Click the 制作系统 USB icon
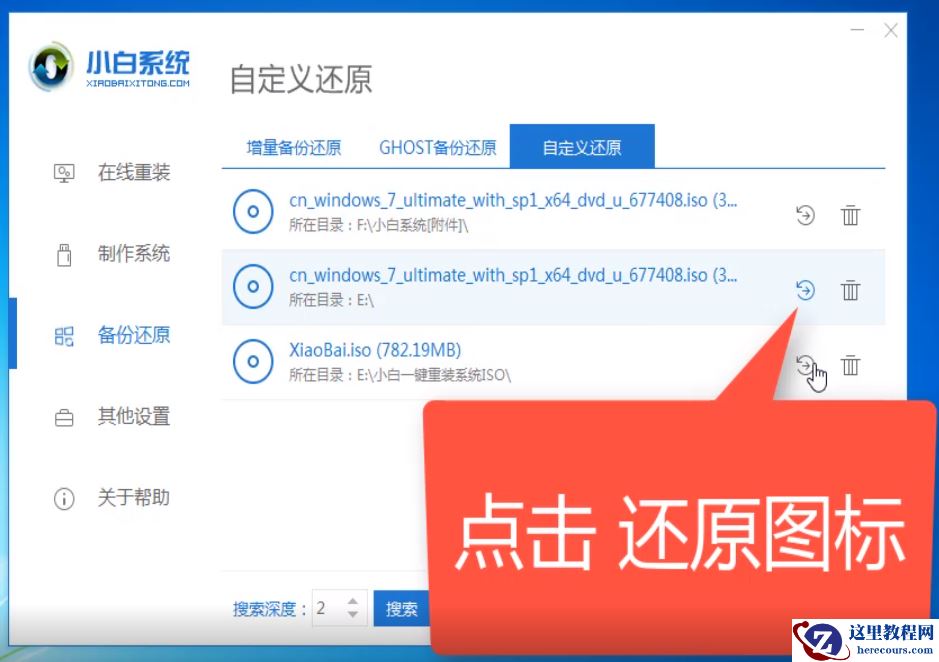This screenshot has height=662, width=939. tap(63, 254)
